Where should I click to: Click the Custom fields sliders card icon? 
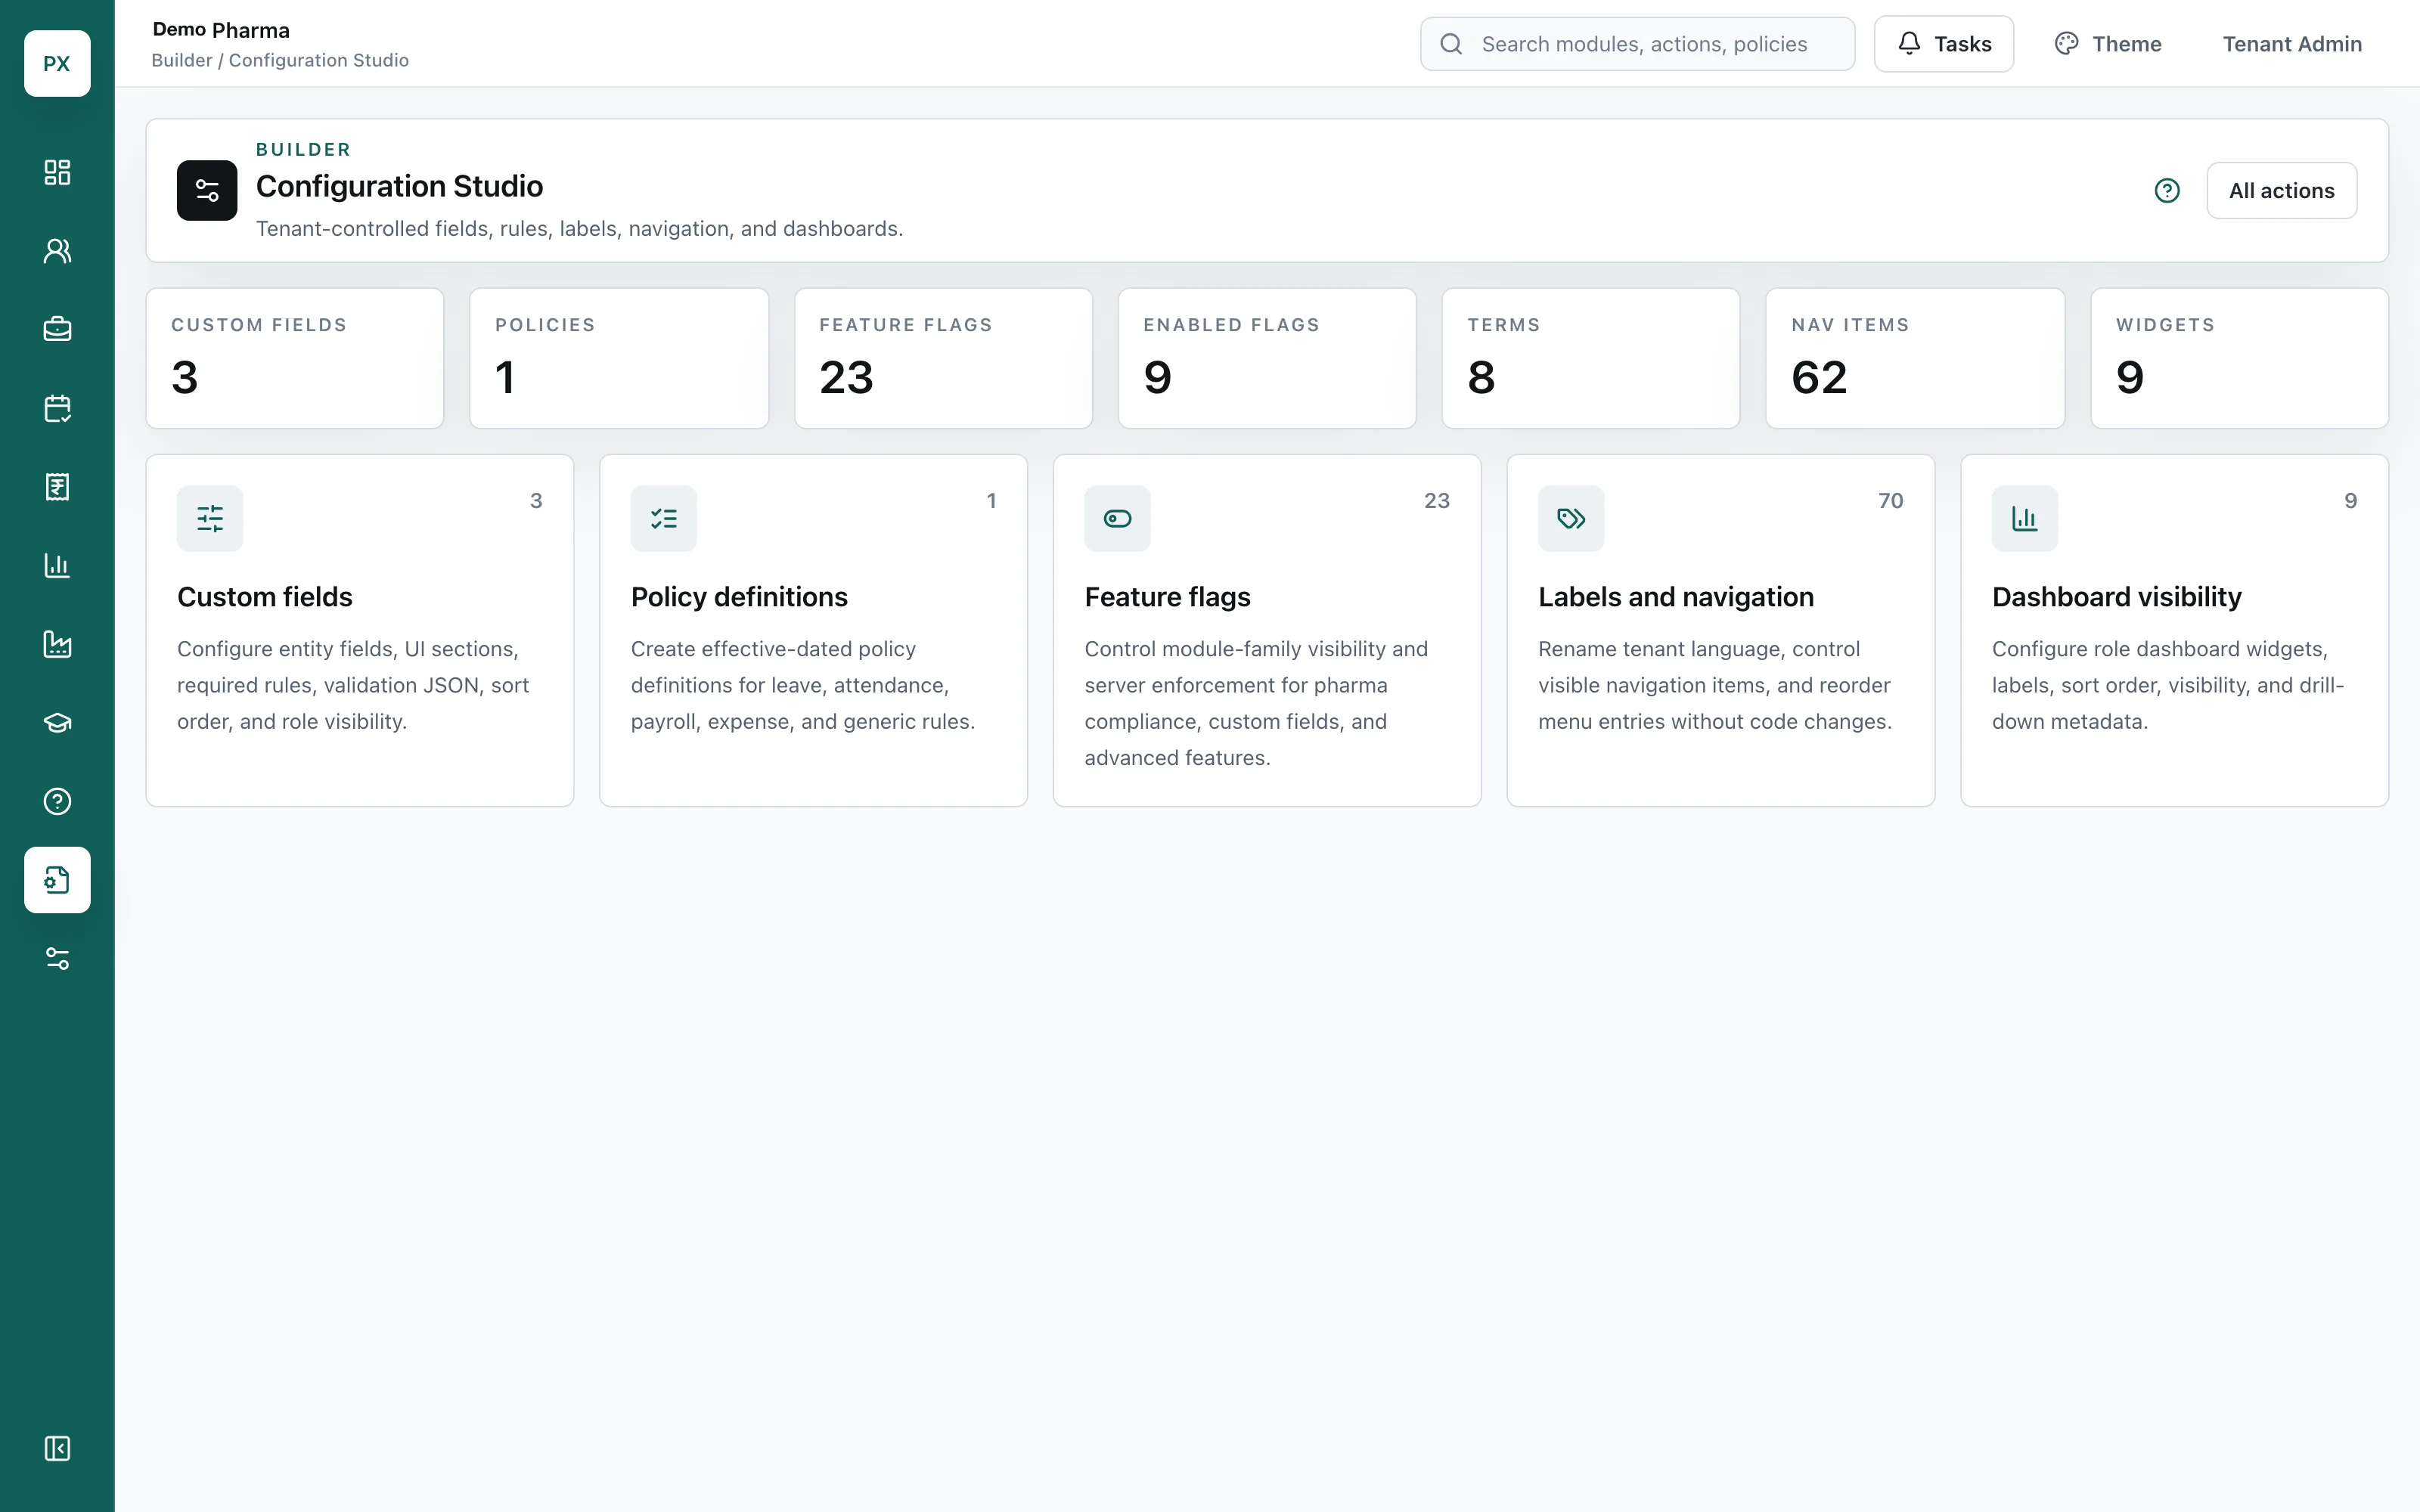point(210,518)
